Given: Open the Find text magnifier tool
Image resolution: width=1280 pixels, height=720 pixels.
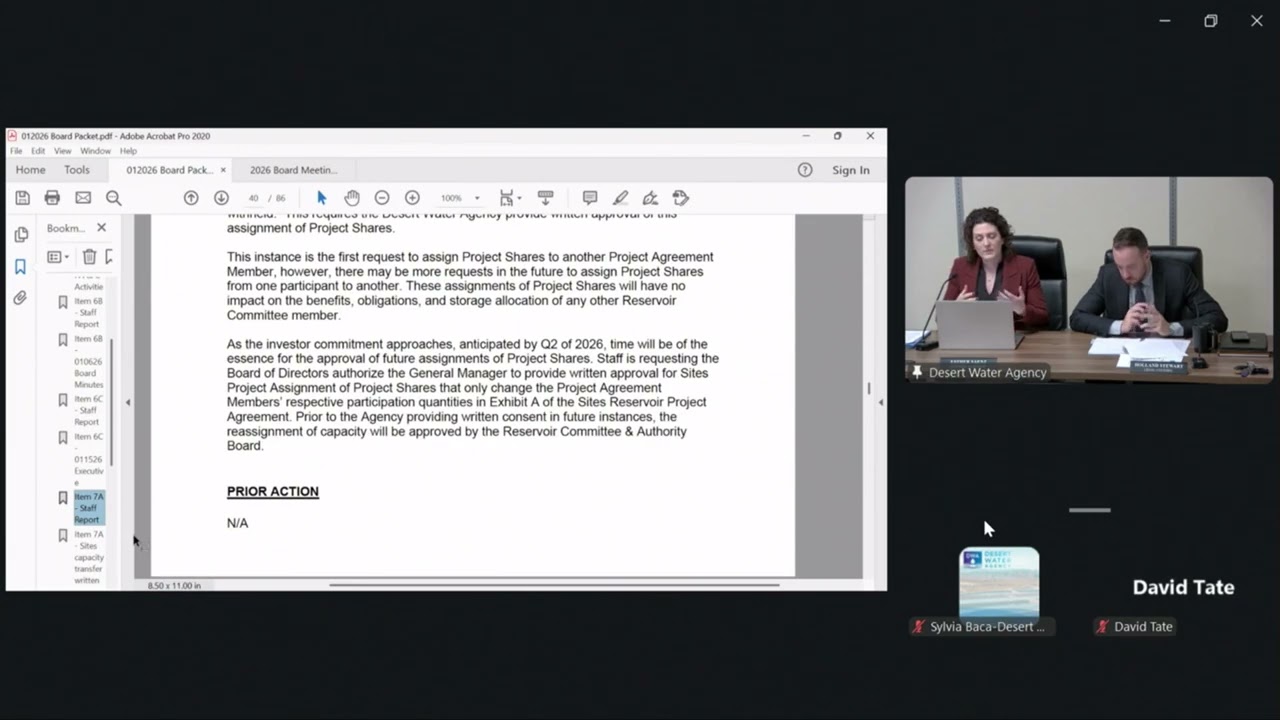Looking at the screenshot, I should [x=114, y=198].
